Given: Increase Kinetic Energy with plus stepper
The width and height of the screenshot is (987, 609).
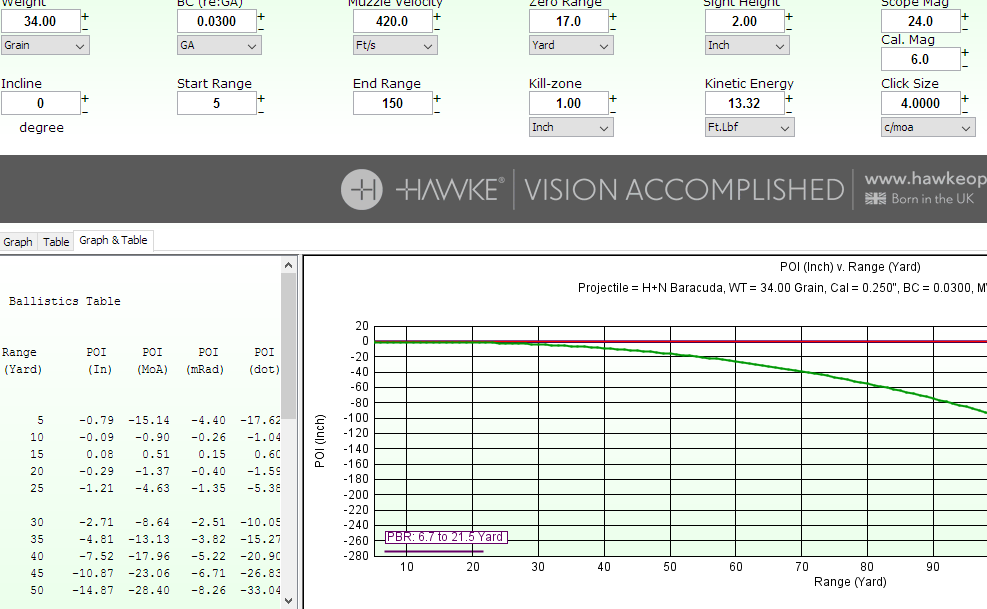Looking at the screenshot, I should click(x=789, y=98).
